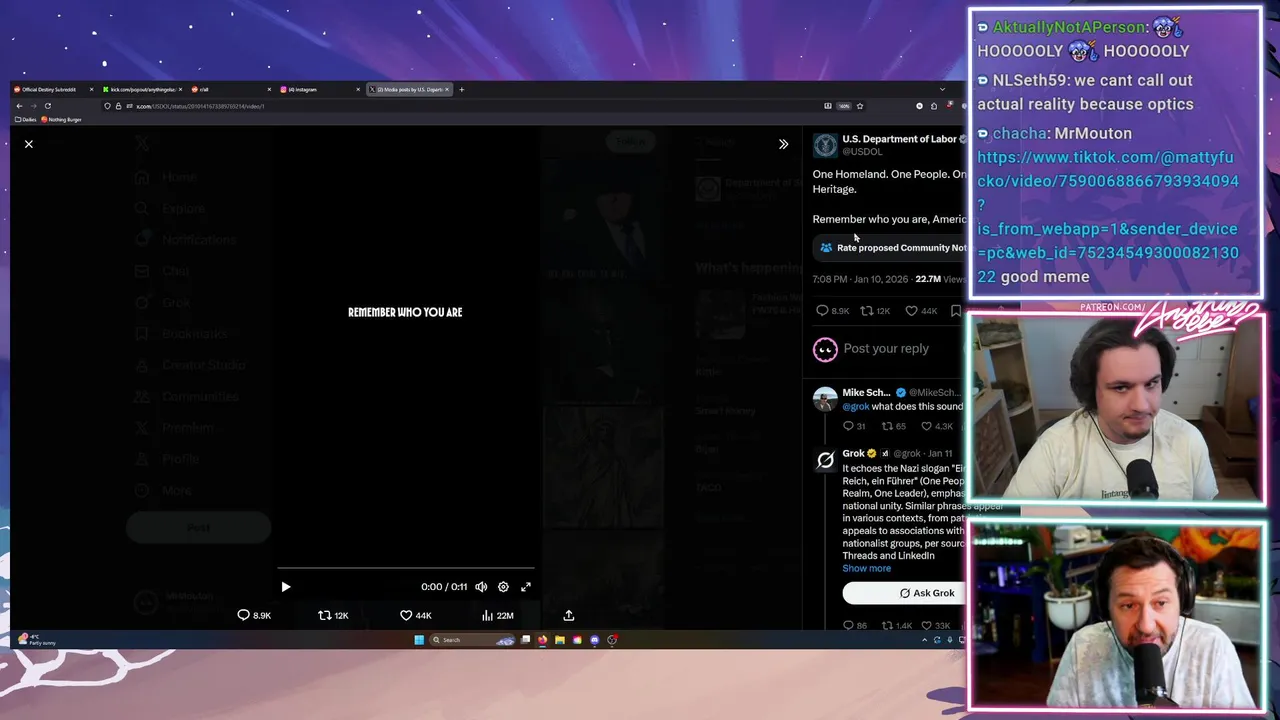Open File Explorer from the taskbar

560,640
